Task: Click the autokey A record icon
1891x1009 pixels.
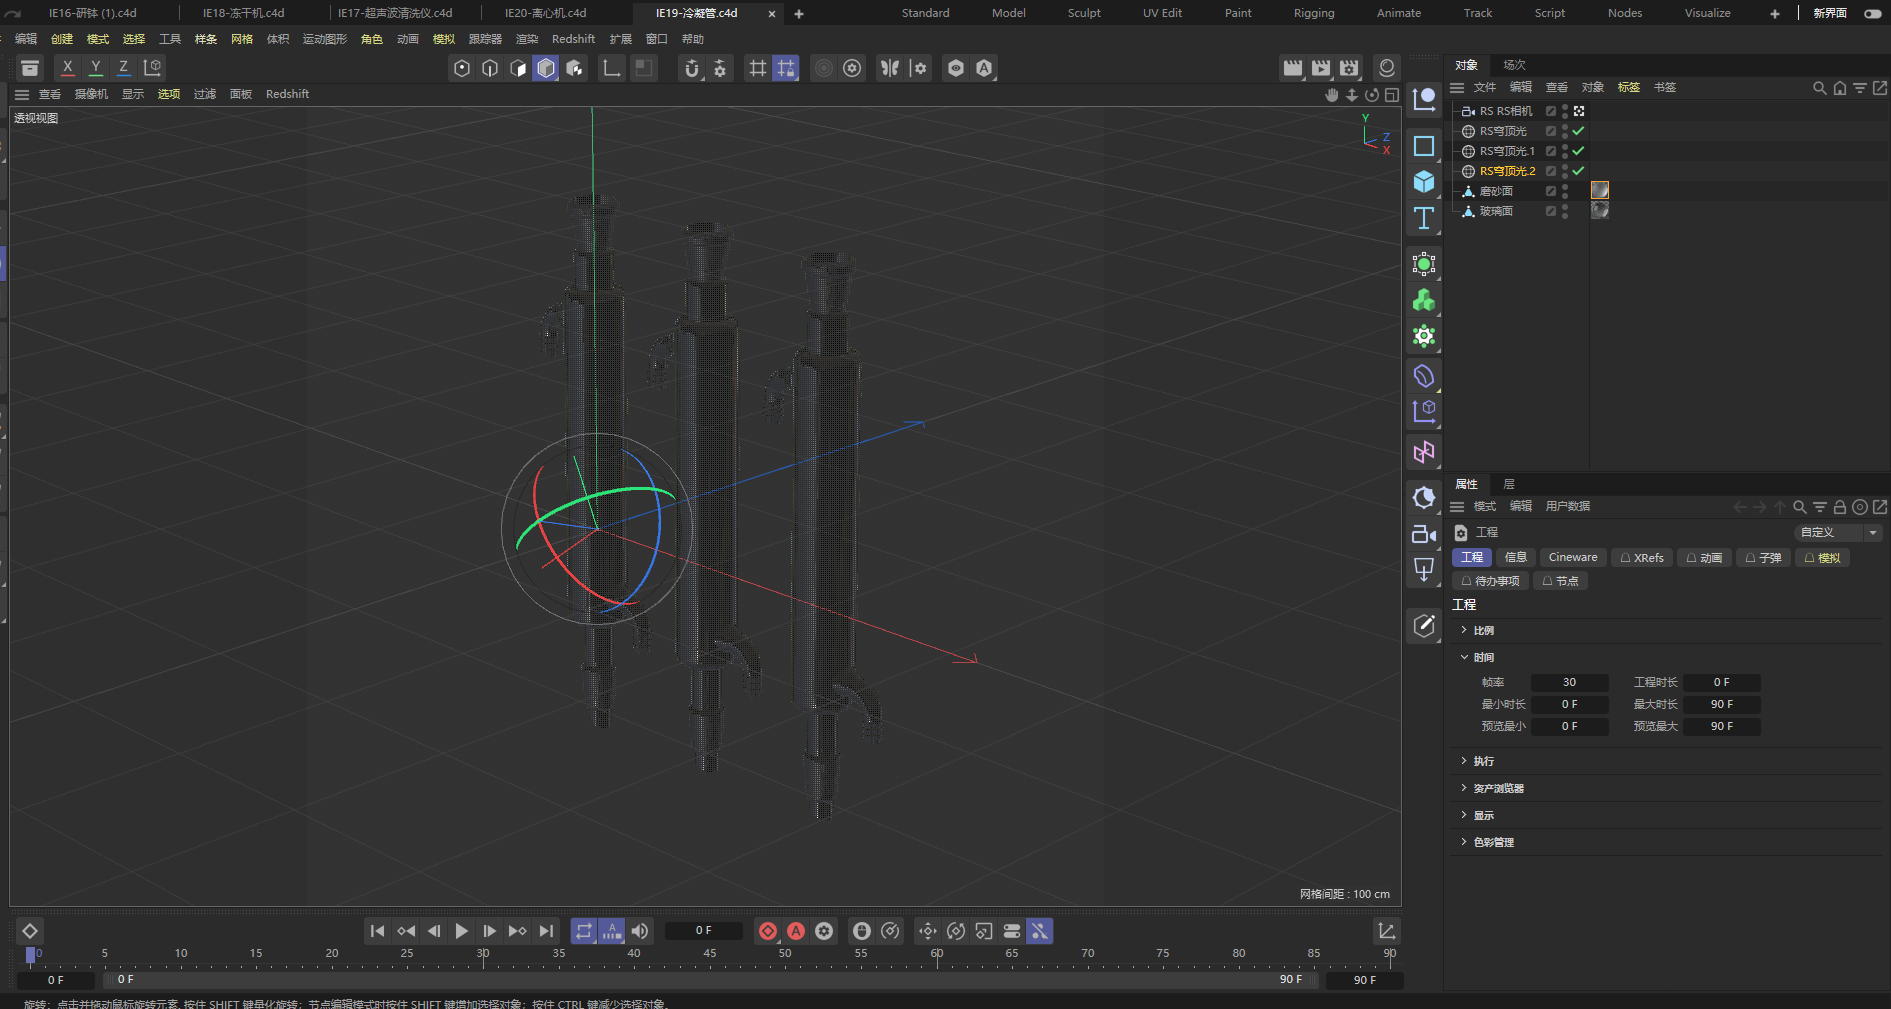Action: point(796,931)
